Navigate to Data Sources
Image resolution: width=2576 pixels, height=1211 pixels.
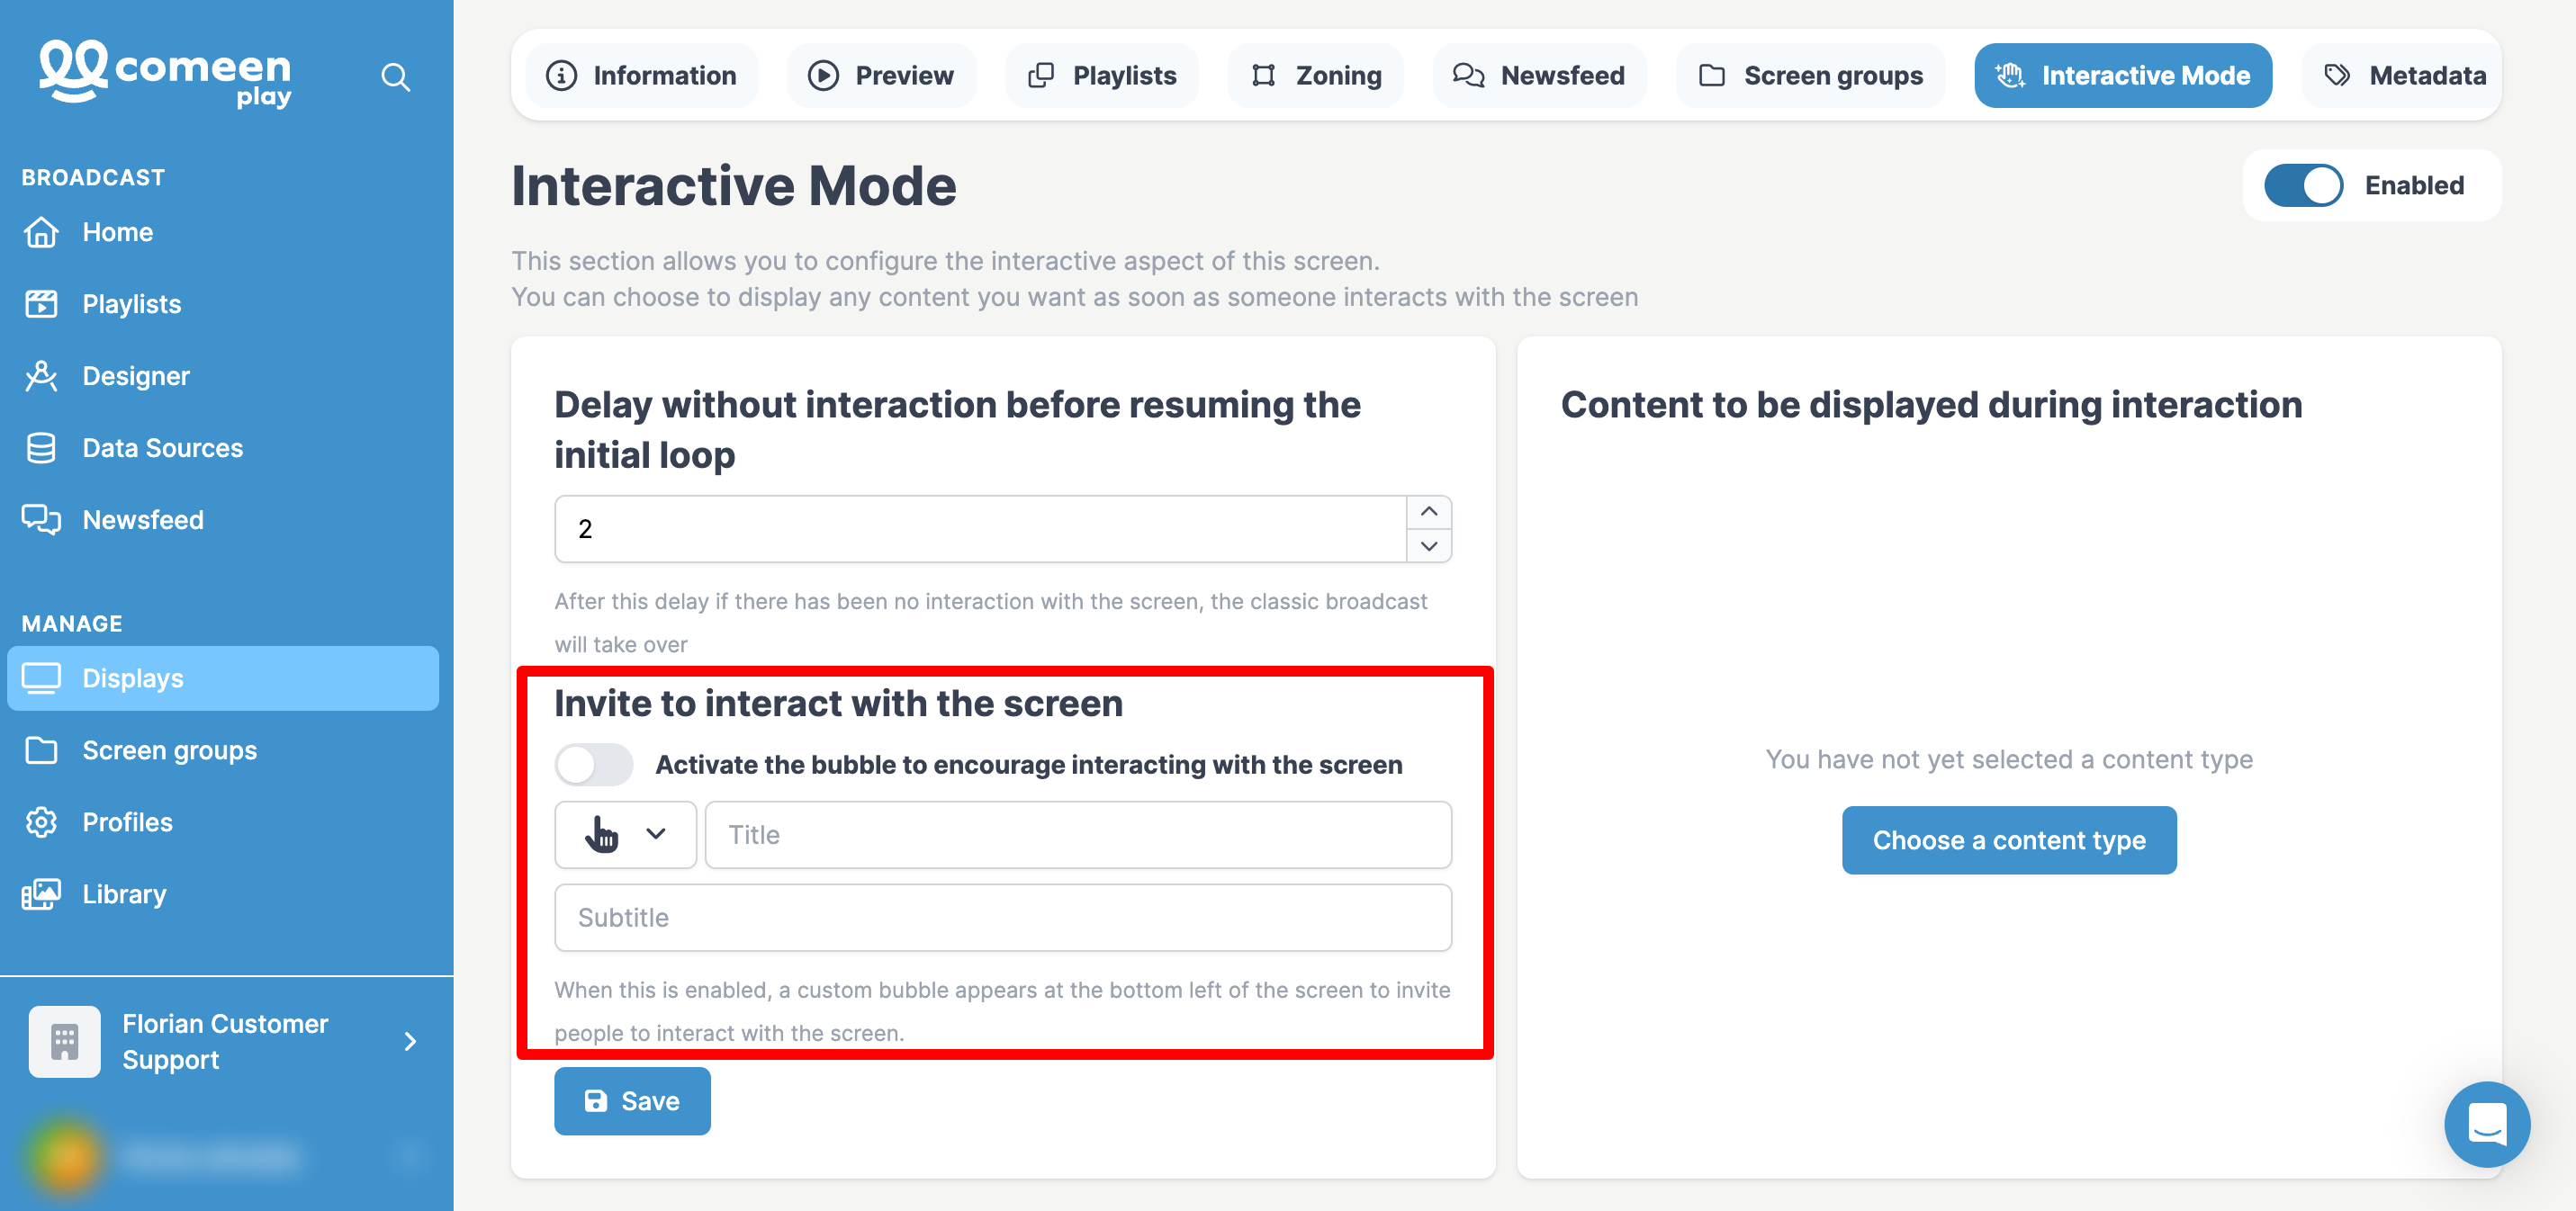tap(162, 448)
